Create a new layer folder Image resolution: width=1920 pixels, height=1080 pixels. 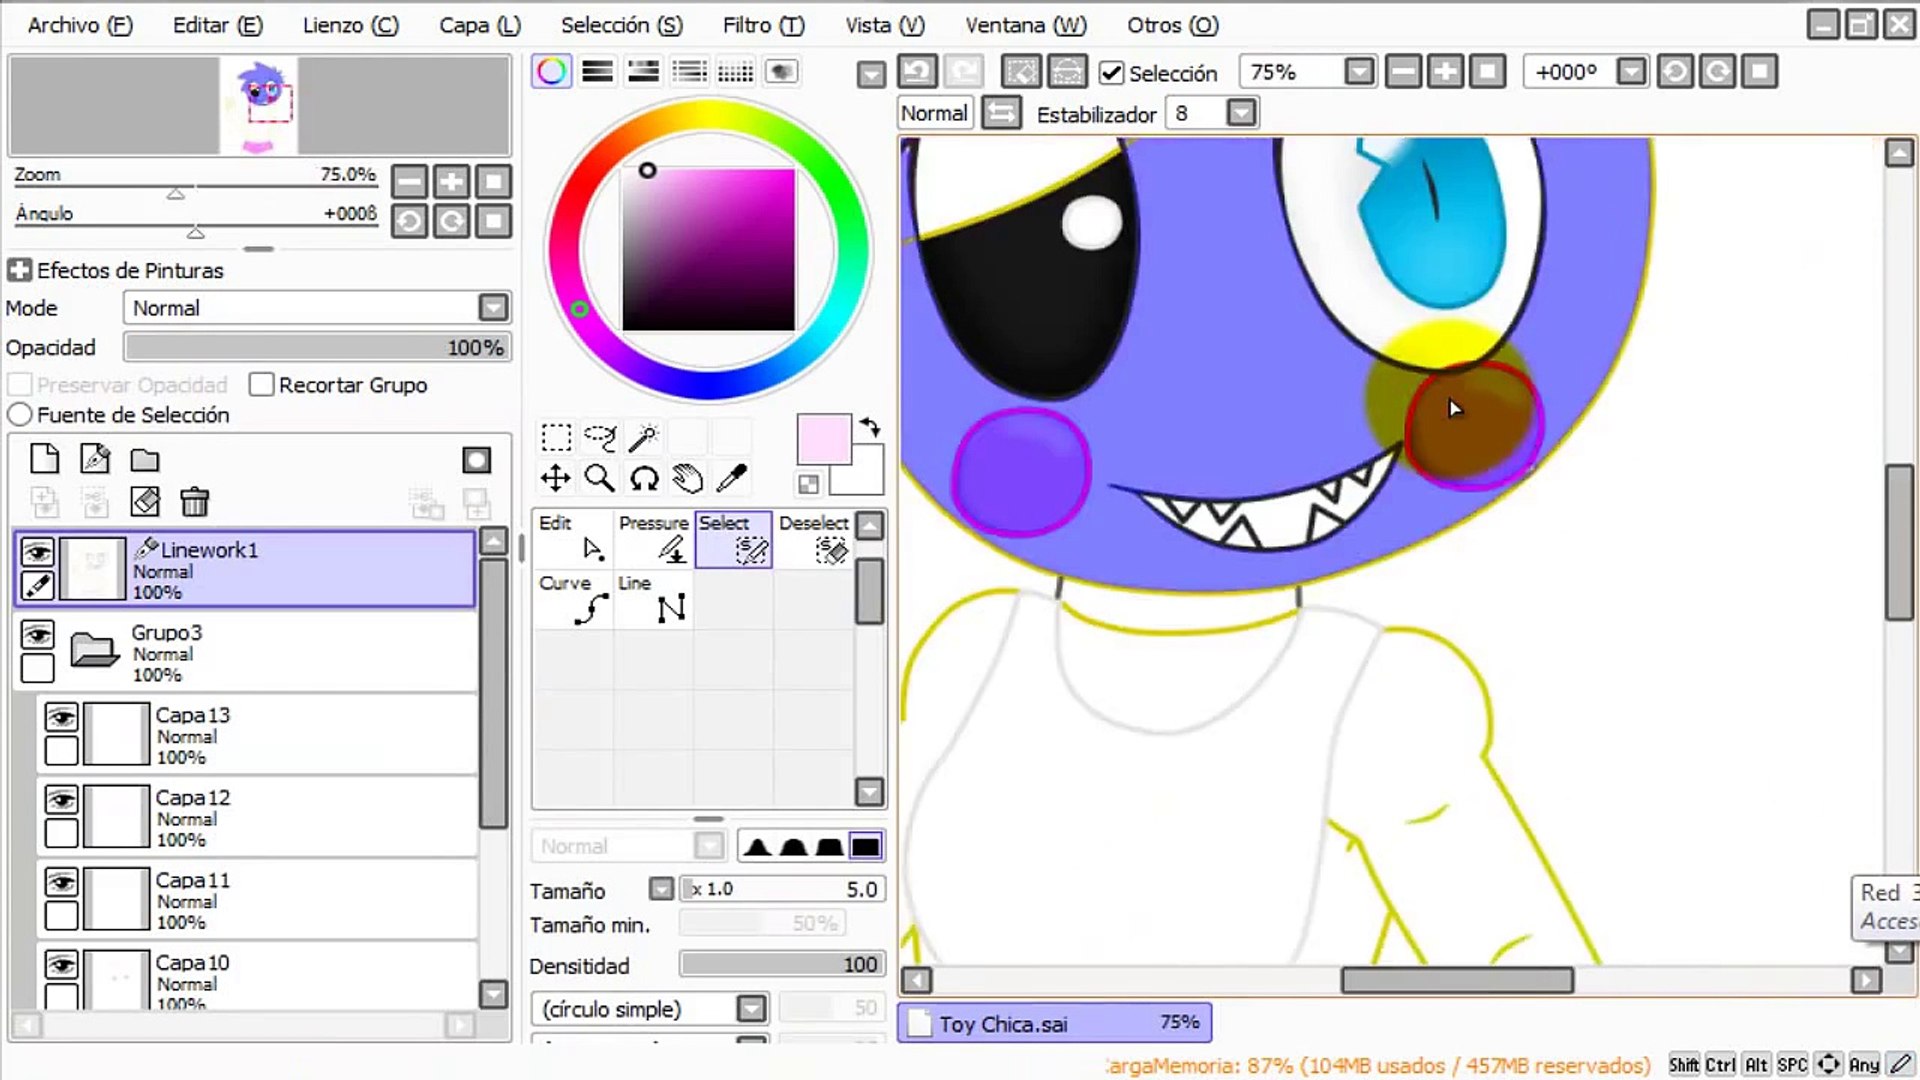[145, 460]
